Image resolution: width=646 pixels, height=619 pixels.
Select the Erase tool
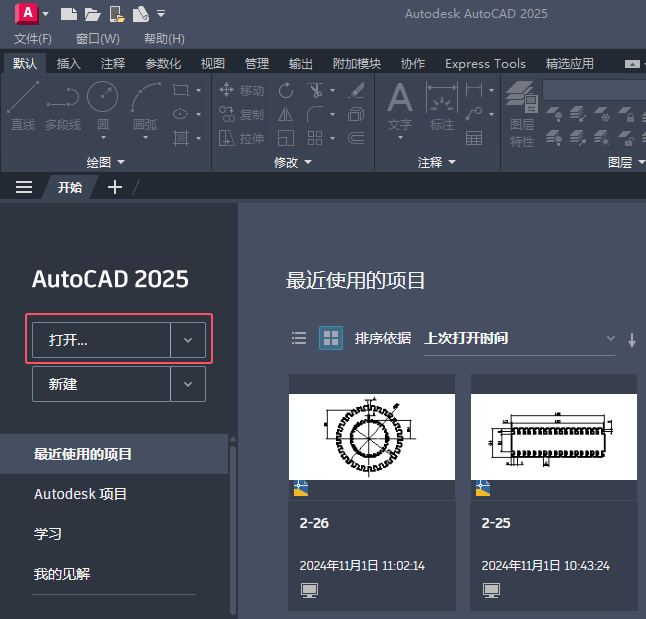point(356,90)
